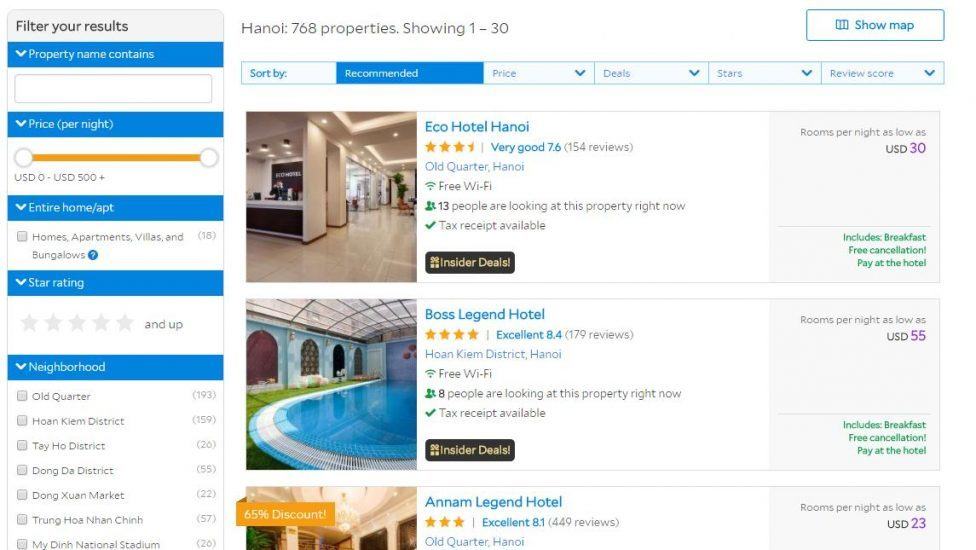Open the Stars sort option
Viewport: 976px width, 550px height.
765,73
